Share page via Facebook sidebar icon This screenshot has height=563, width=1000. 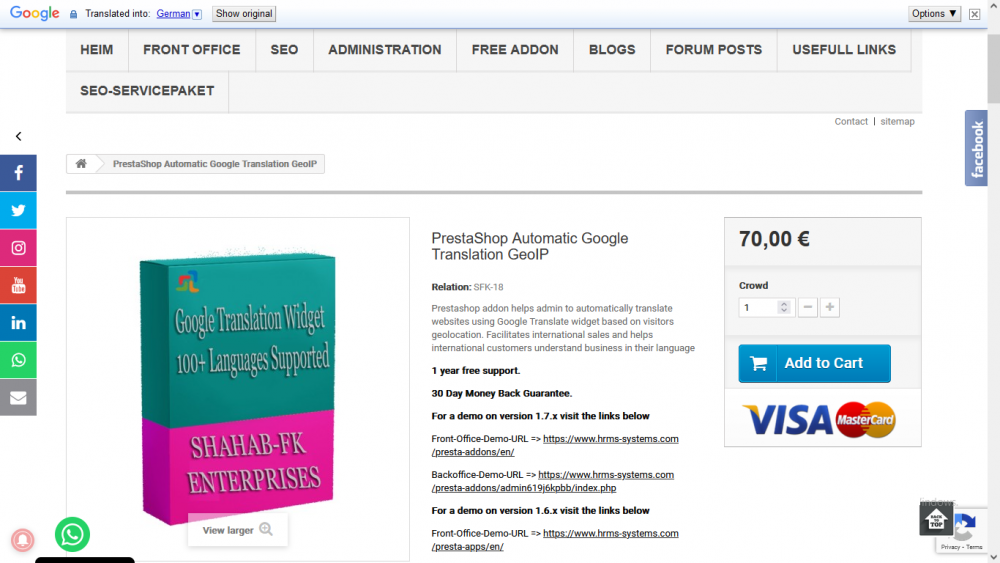[18, 173]
